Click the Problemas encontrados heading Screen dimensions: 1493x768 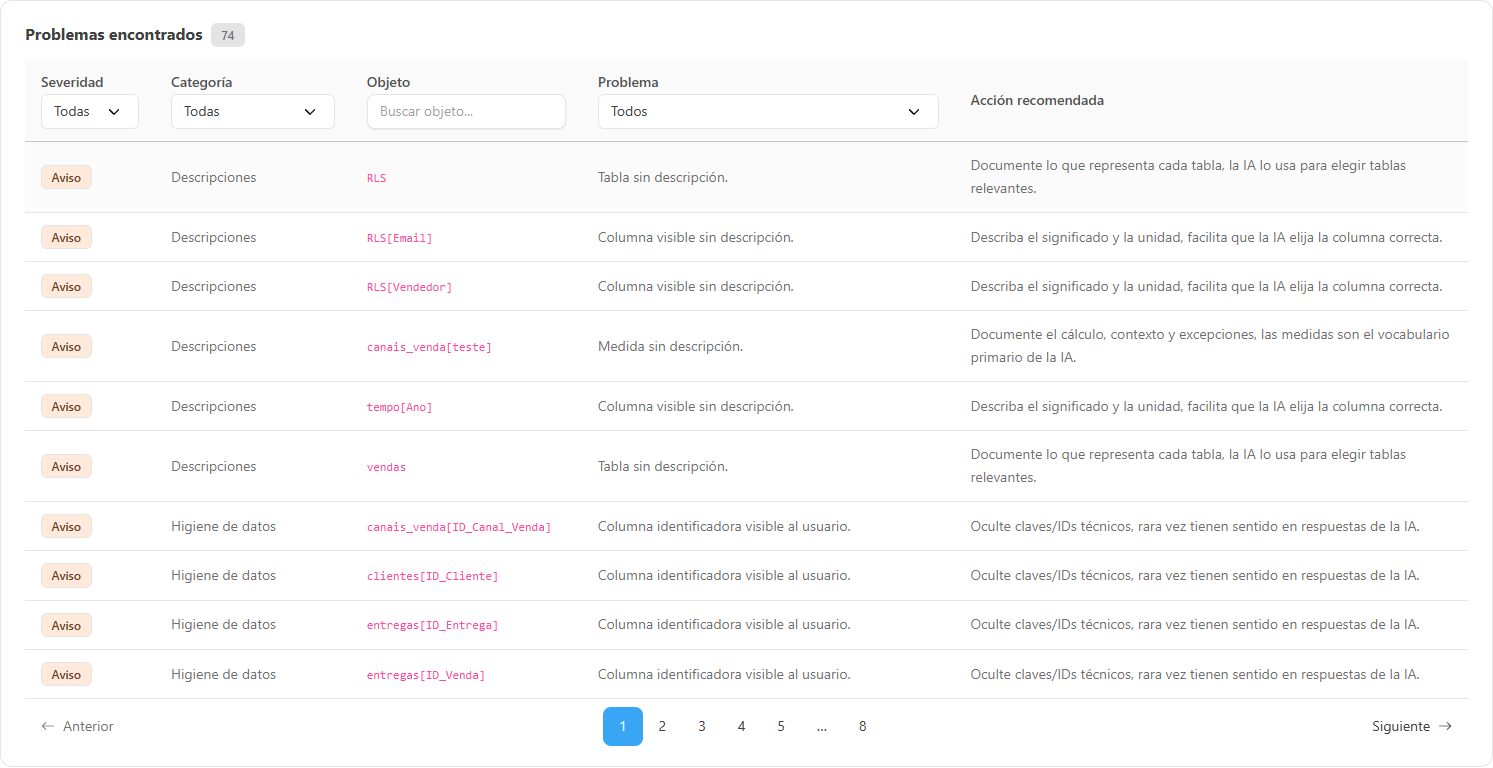[113, 35]
